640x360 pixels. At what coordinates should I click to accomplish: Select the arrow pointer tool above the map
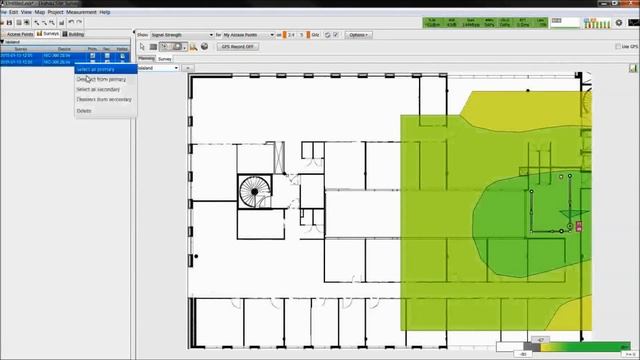click(142, 47)
